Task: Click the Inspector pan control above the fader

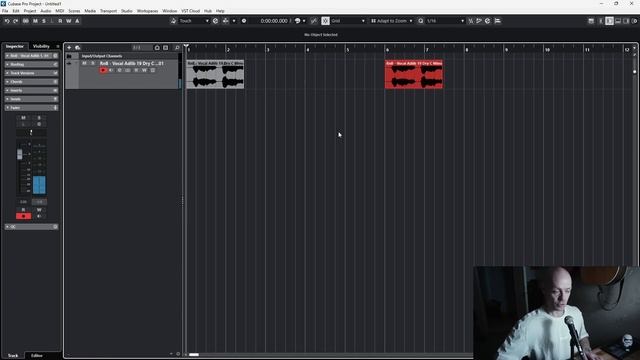Action: coord(31,133)
